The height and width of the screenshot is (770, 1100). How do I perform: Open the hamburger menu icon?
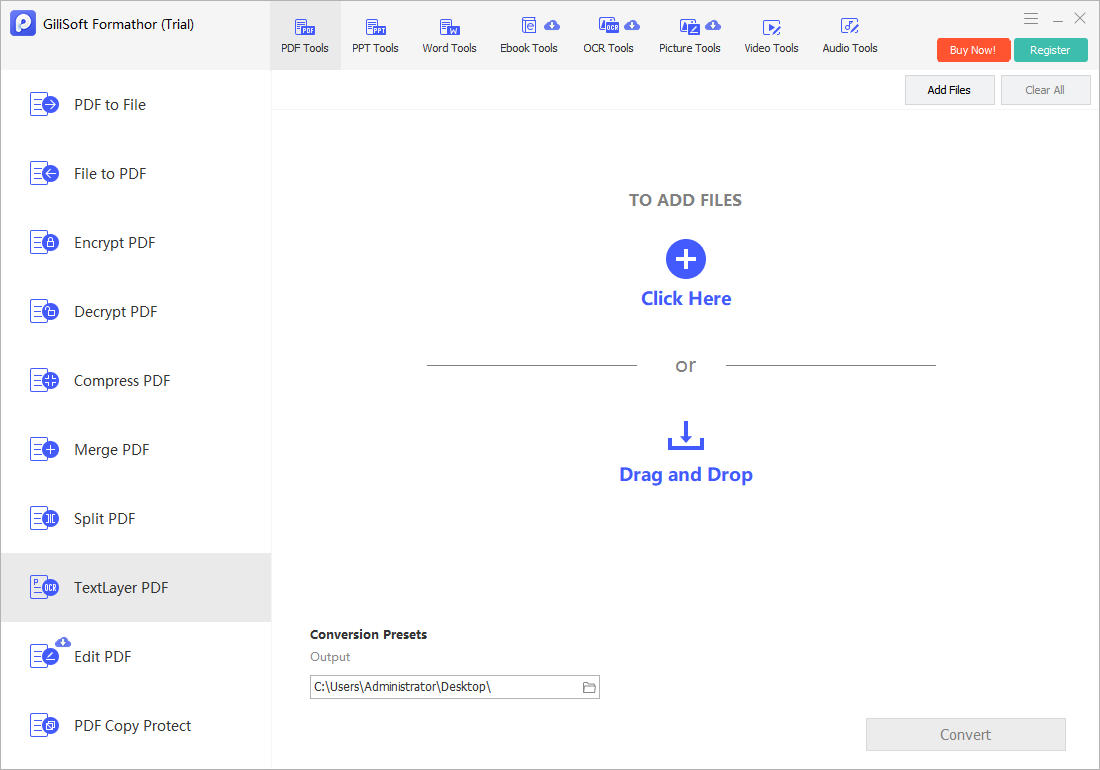coord(1031,19)
